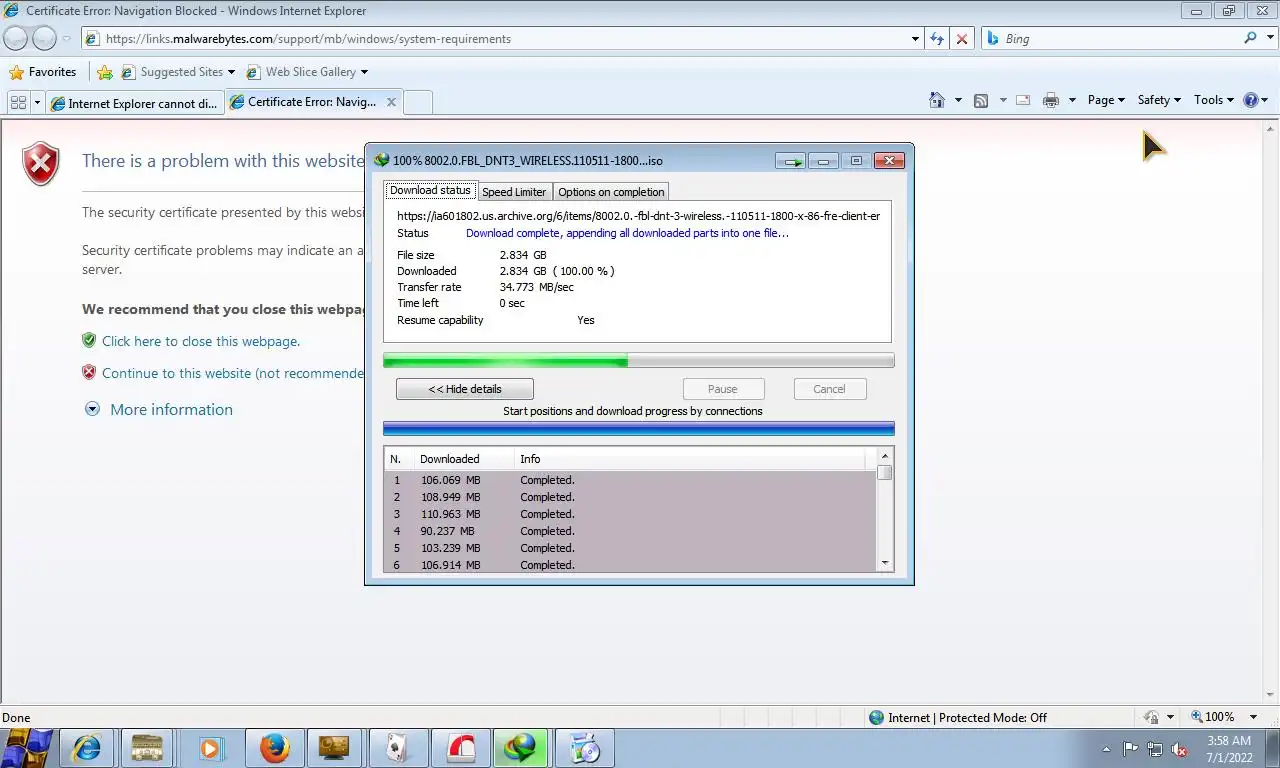Click the address bar URL field
Screen dimensions: 1280x768
point(496,38)
